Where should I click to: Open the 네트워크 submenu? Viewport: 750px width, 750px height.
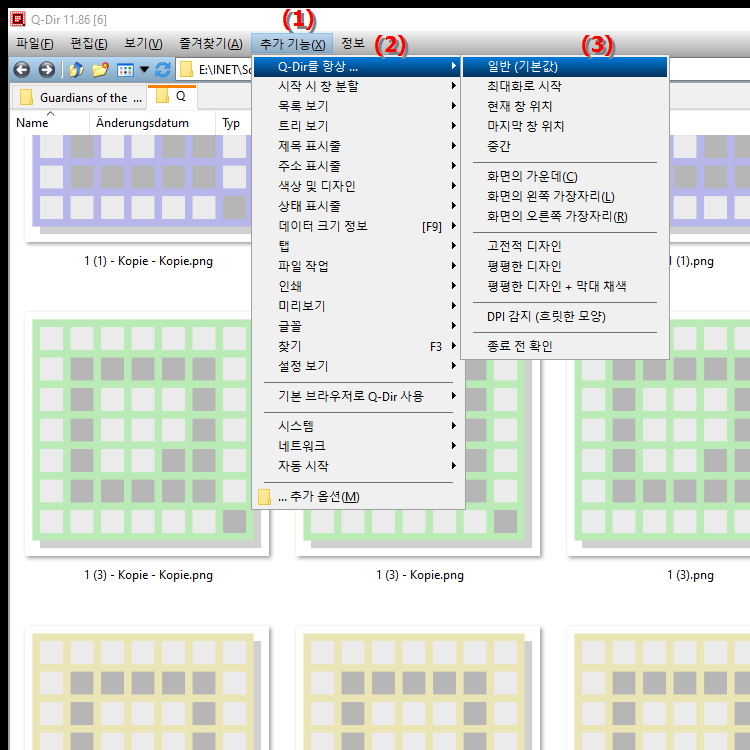click(x=357, y=446)
